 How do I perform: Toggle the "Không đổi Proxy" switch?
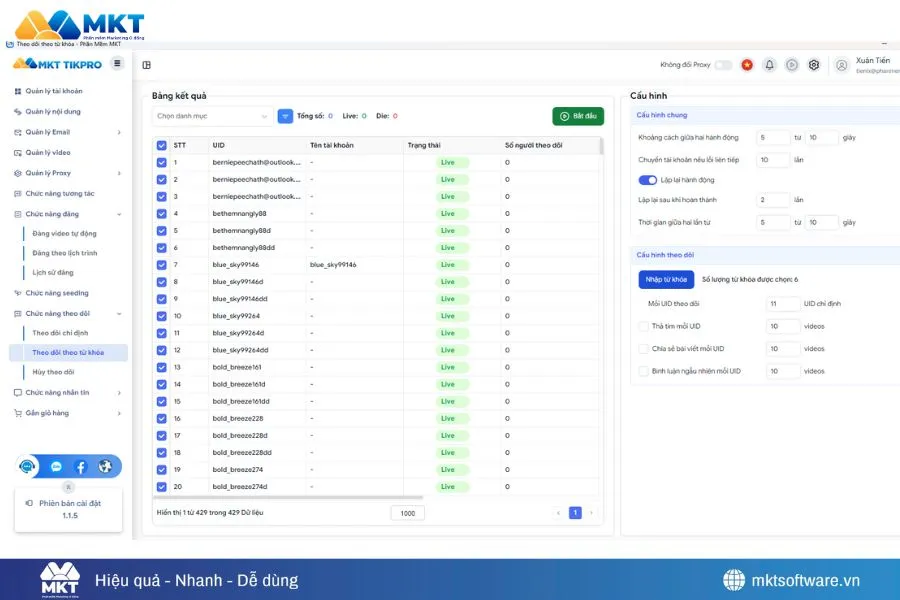point(723,65)
